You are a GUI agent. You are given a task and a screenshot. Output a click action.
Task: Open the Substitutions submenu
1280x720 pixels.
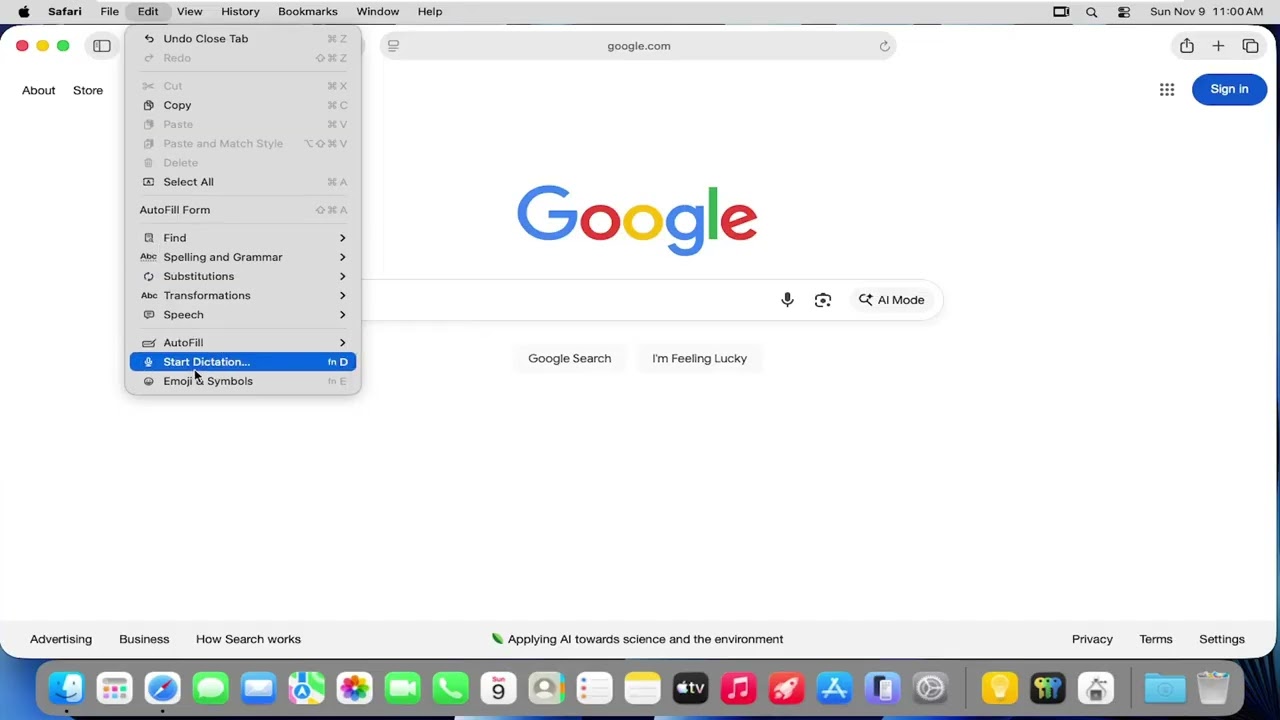pos(243,276)
